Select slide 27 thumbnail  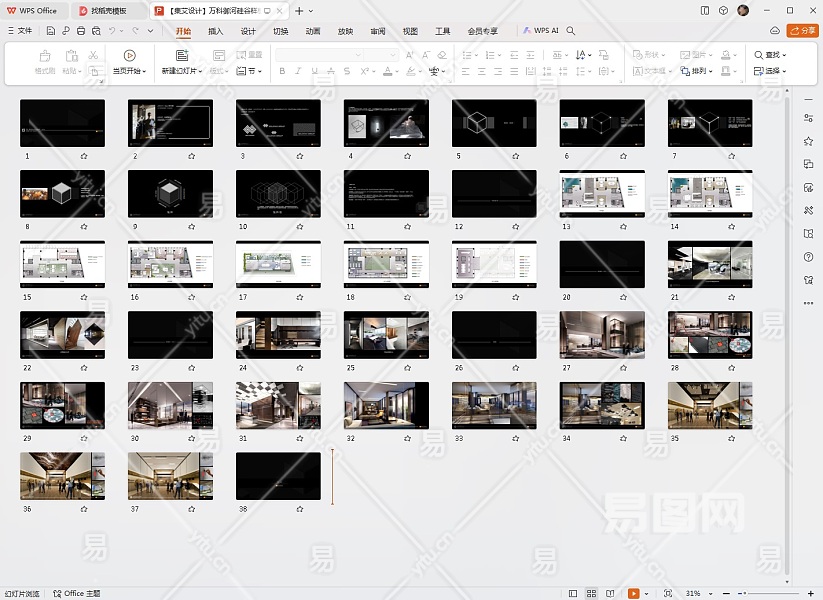coord(602,335)
